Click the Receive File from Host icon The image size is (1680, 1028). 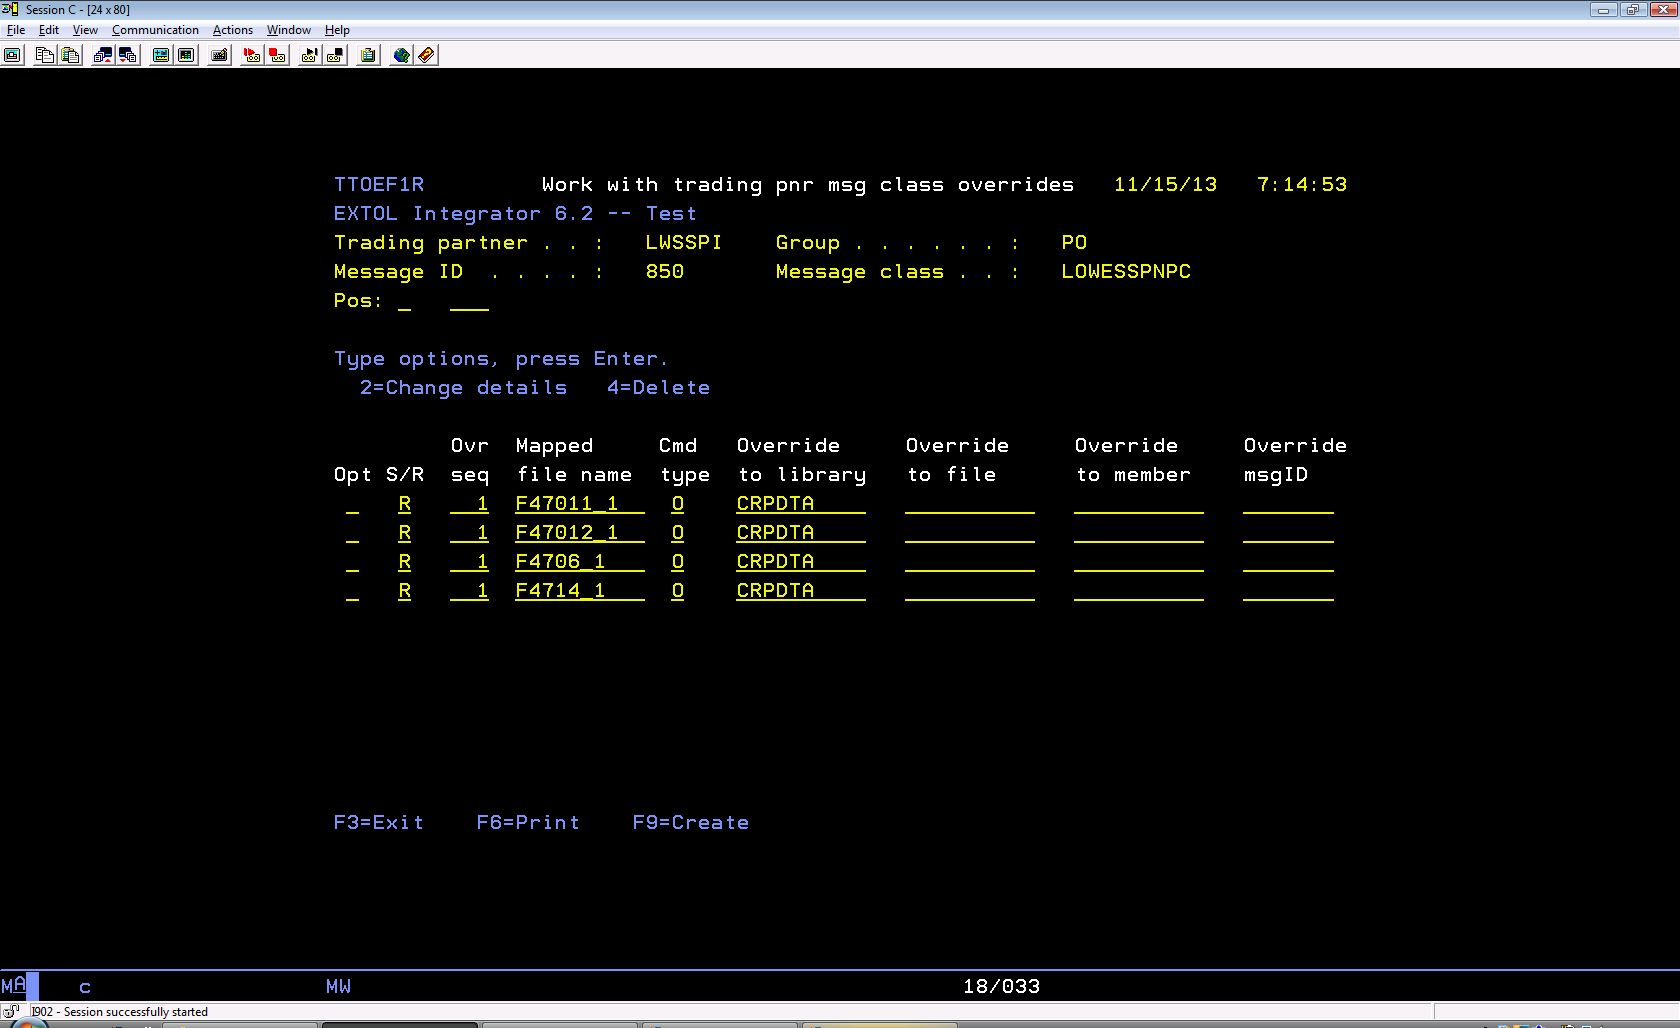[x=129, y=55]
